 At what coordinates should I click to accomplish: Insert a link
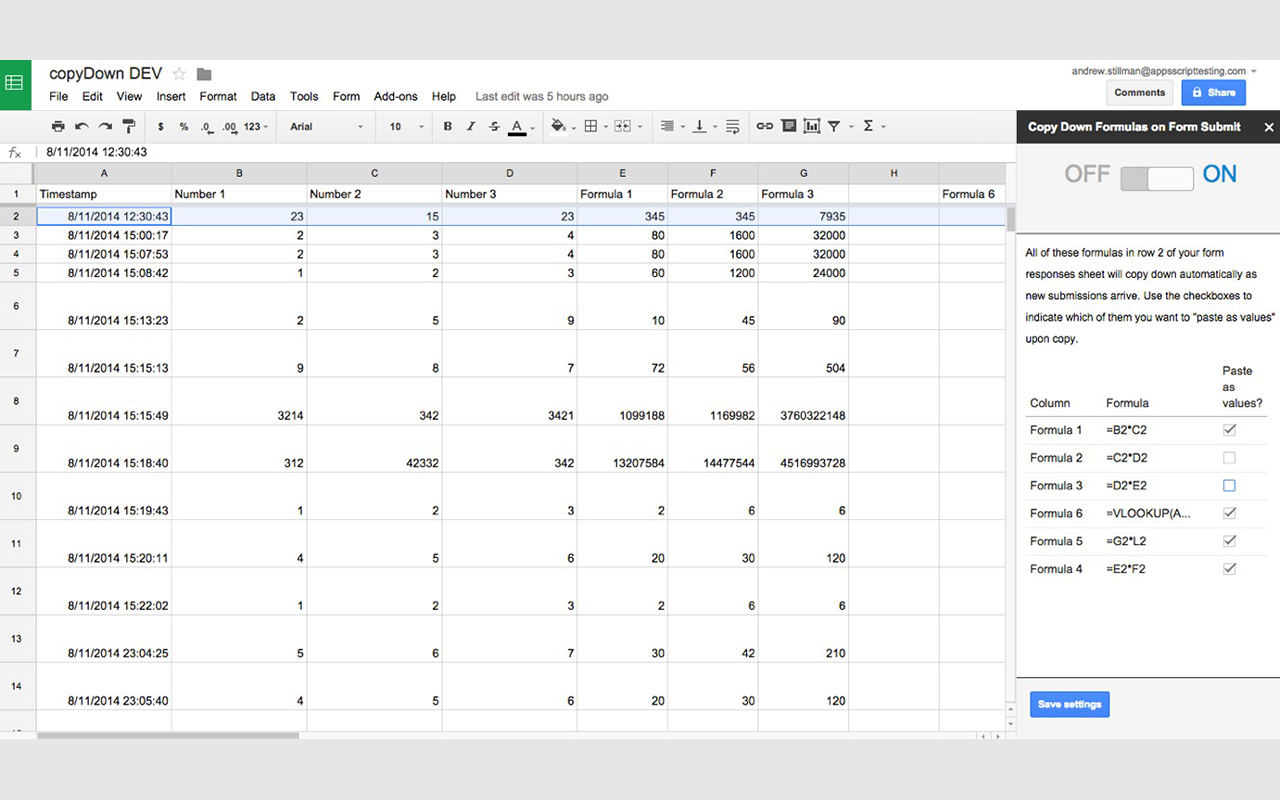[x=765, y=126]
